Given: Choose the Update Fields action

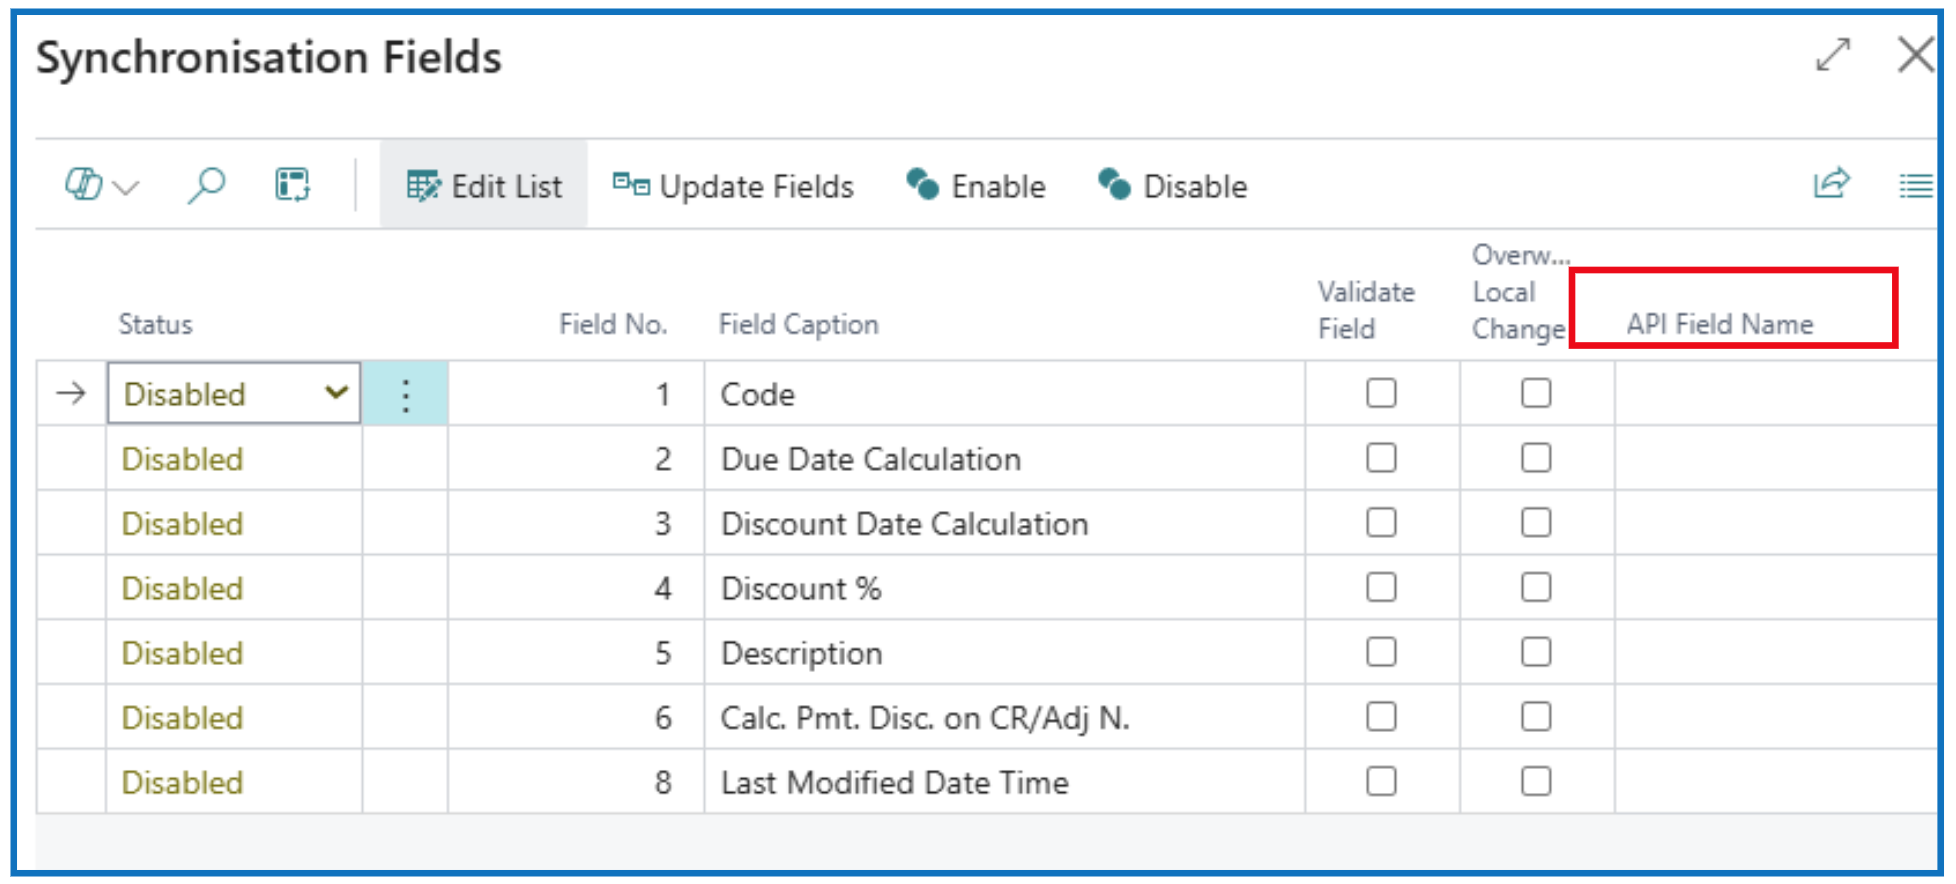Looking at the screenshot, I should click(734, 186).
